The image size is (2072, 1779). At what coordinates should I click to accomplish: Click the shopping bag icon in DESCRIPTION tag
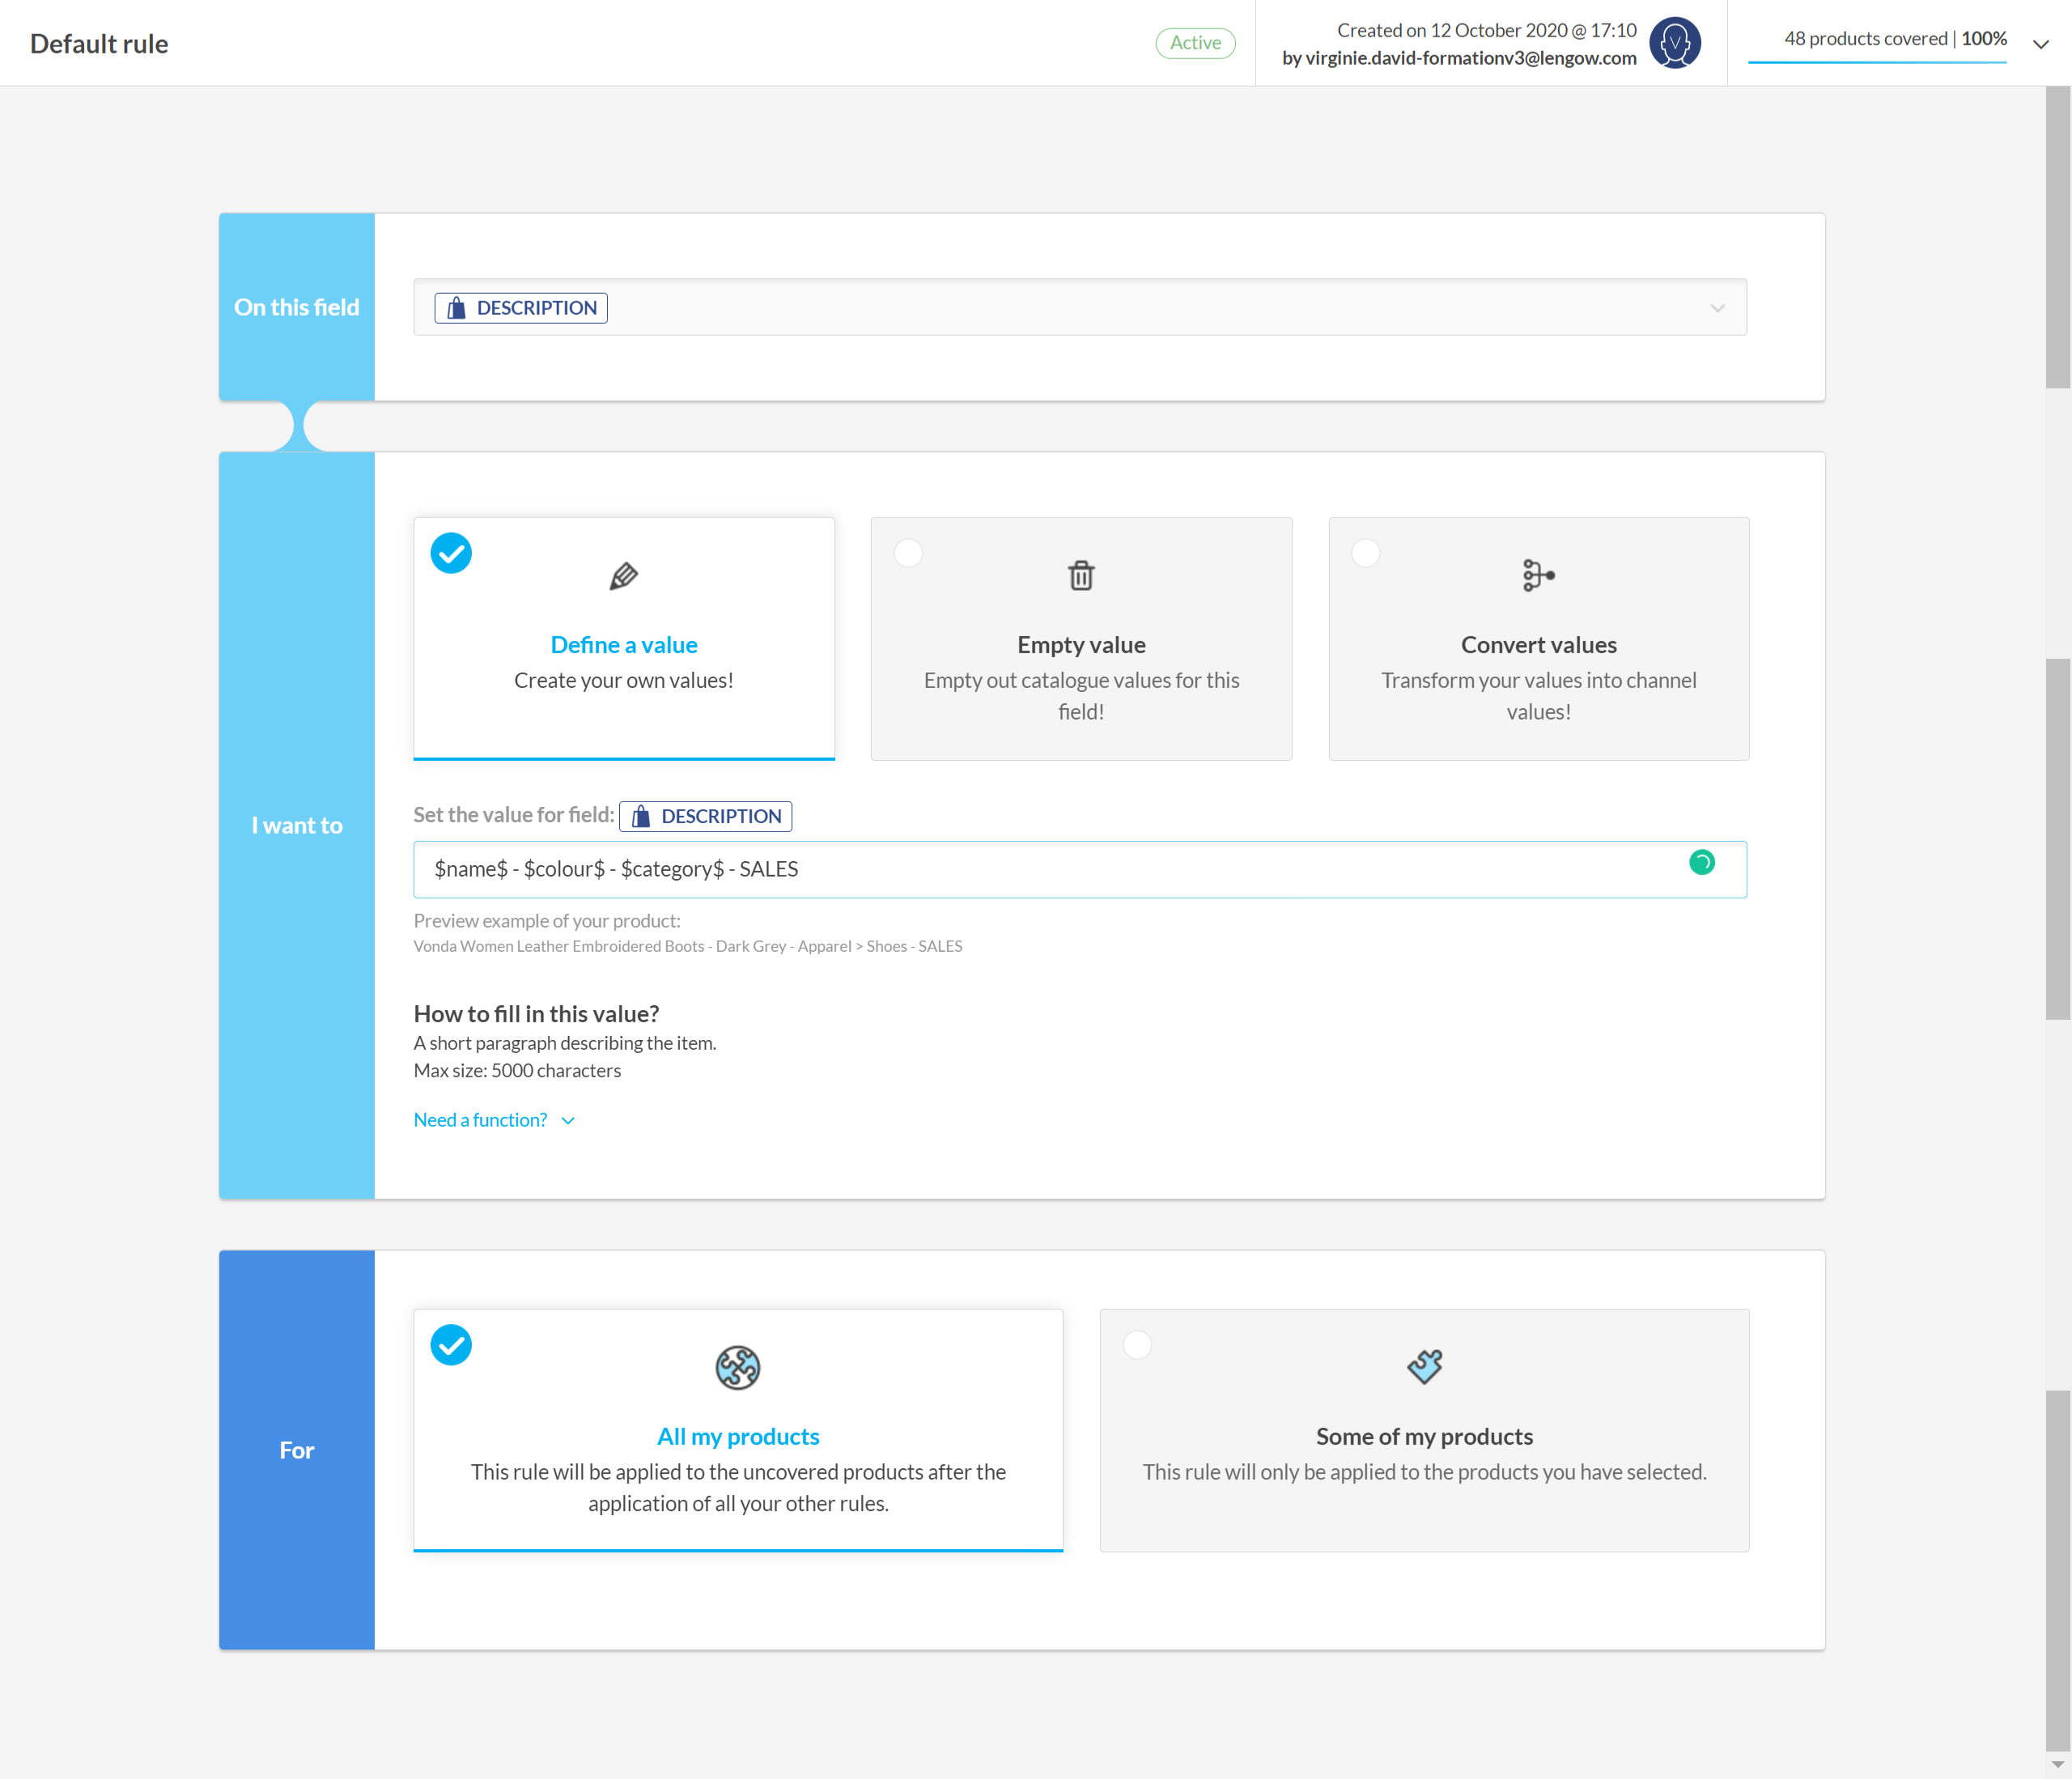coord(456,308)
